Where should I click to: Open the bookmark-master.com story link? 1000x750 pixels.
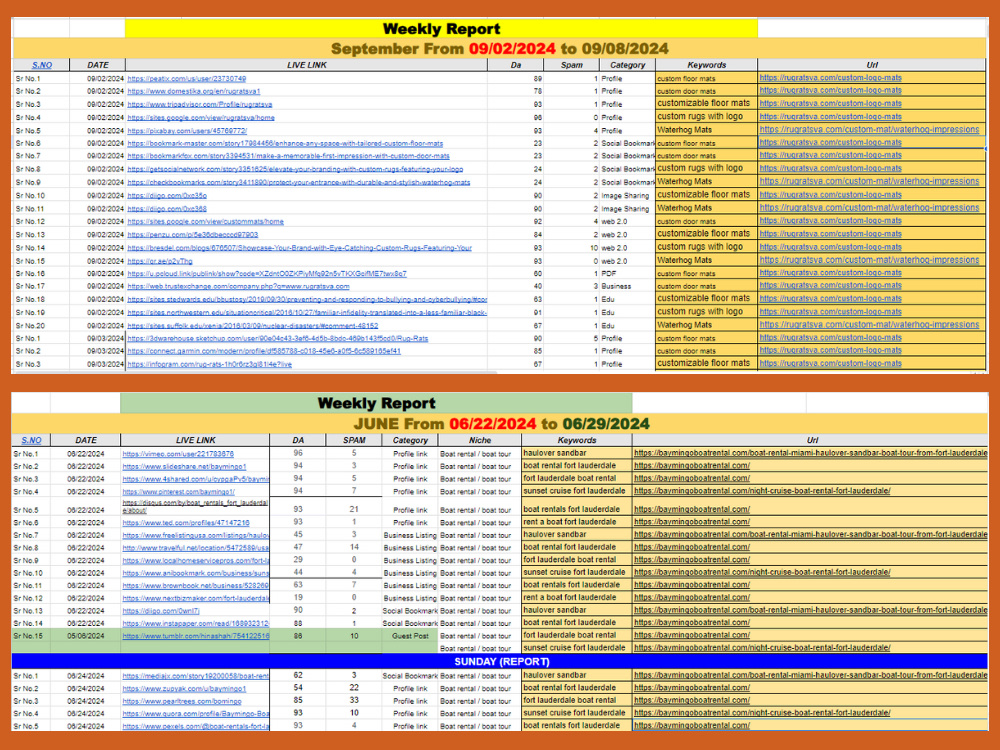pyautogui.click(x=285, y=144)
